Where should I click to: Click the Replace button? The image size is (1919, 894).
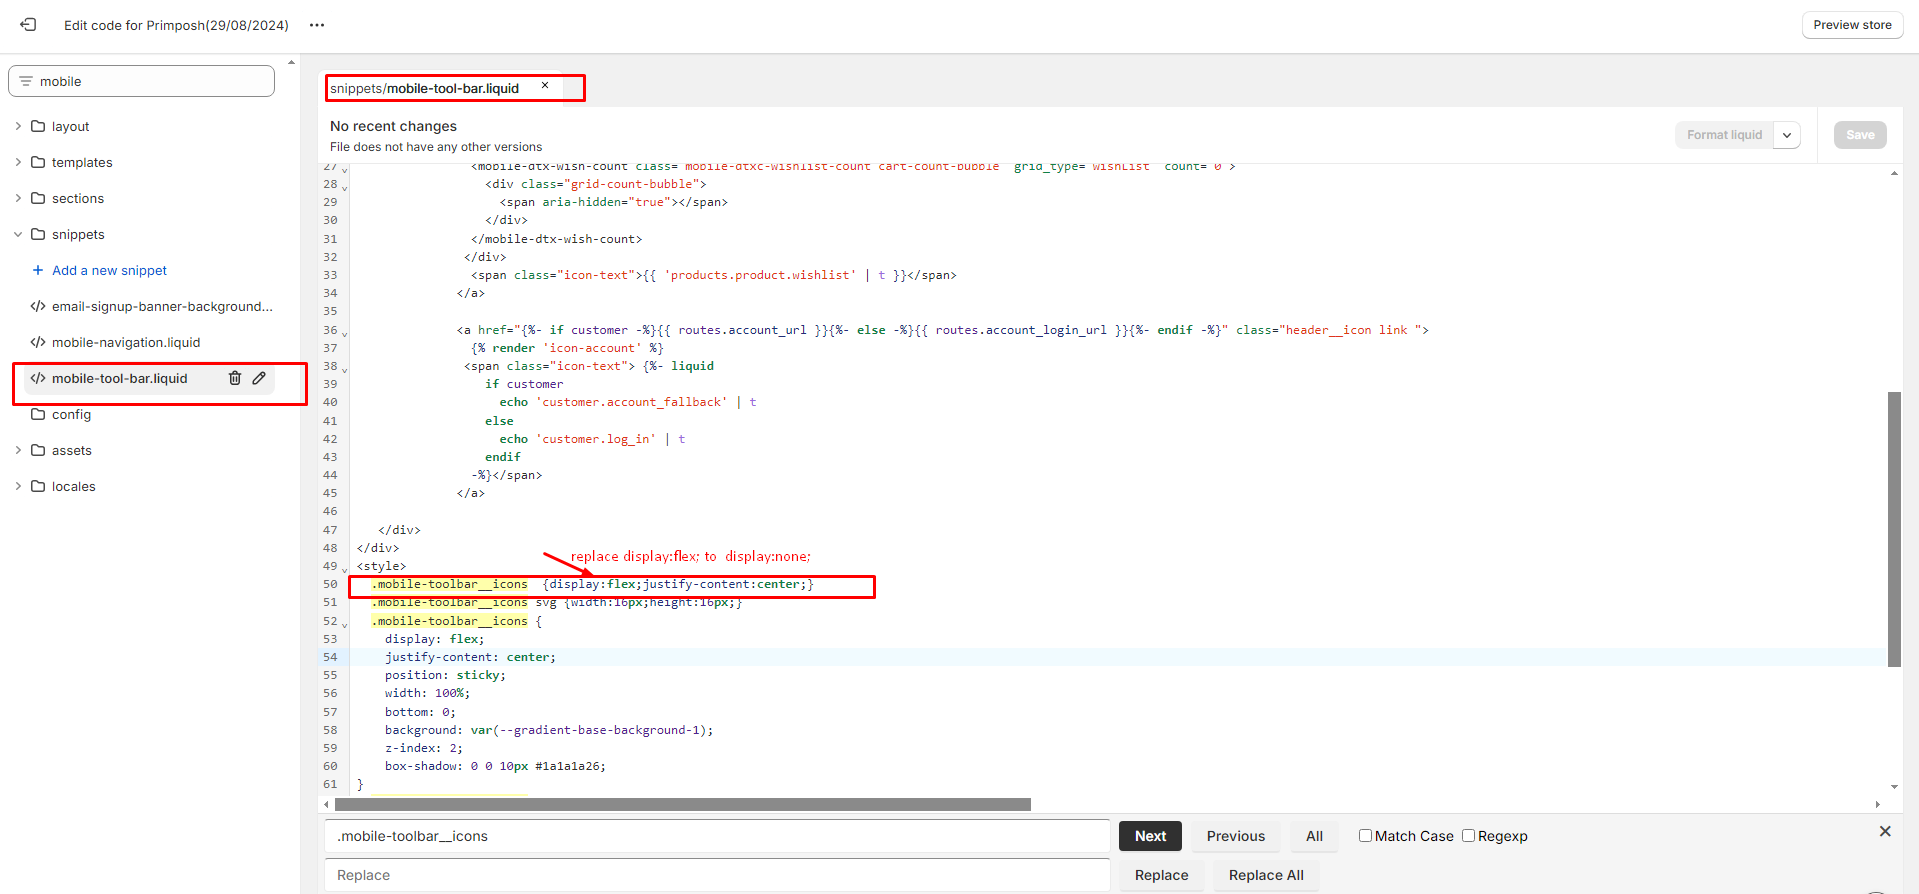[1161, 875]
